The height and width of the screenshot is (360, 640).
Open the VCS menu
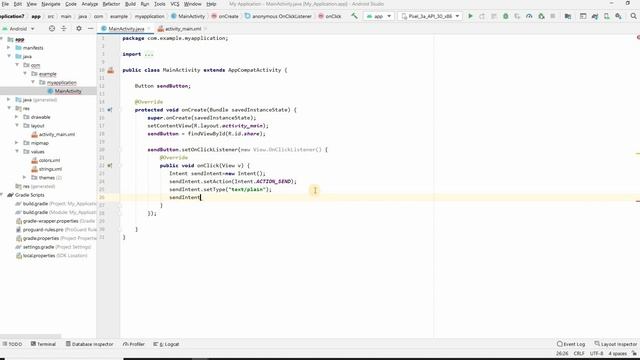[x=175, y=4]
